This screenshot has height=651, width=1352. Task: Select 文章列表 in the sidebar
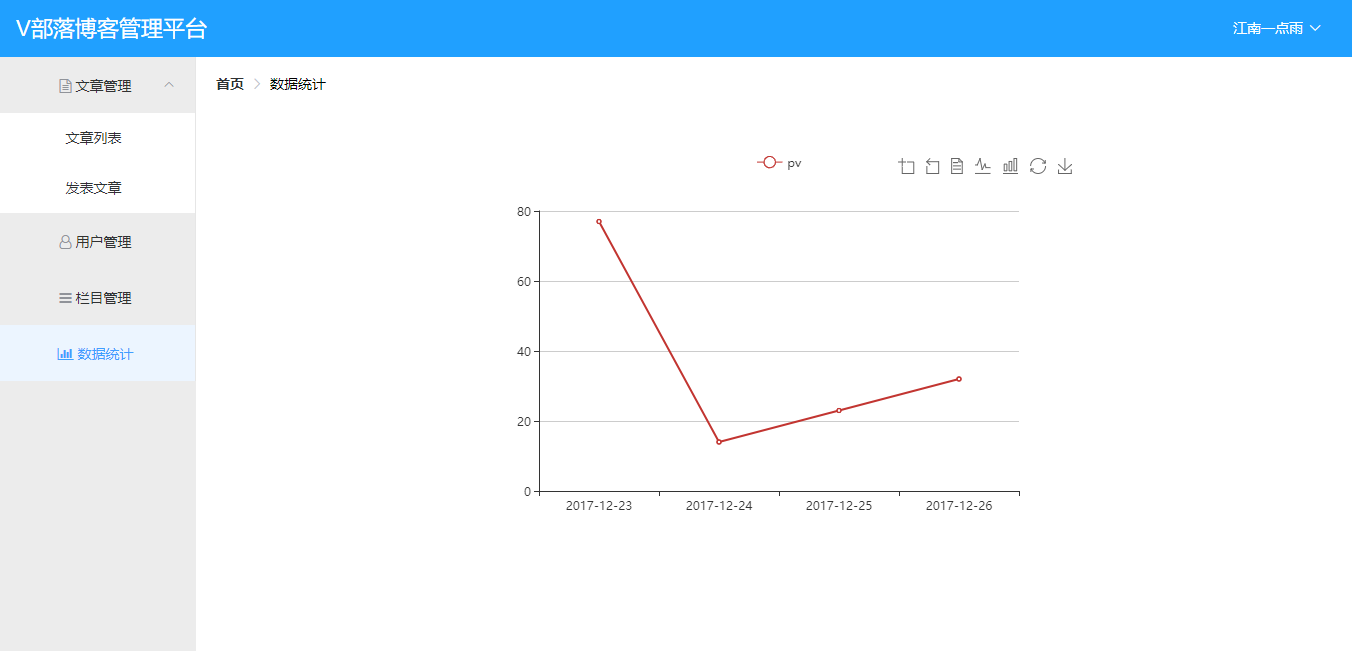[x=94, y=138]
